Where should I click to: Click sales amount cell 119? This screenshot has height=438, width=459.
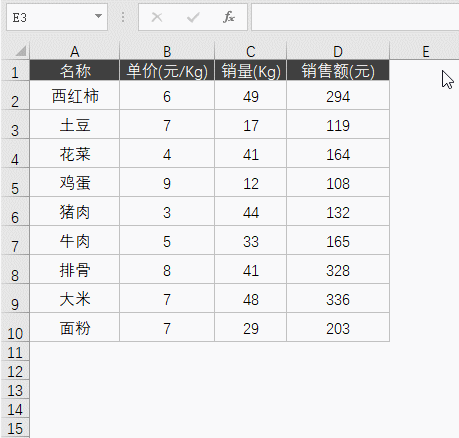[338, 124]
